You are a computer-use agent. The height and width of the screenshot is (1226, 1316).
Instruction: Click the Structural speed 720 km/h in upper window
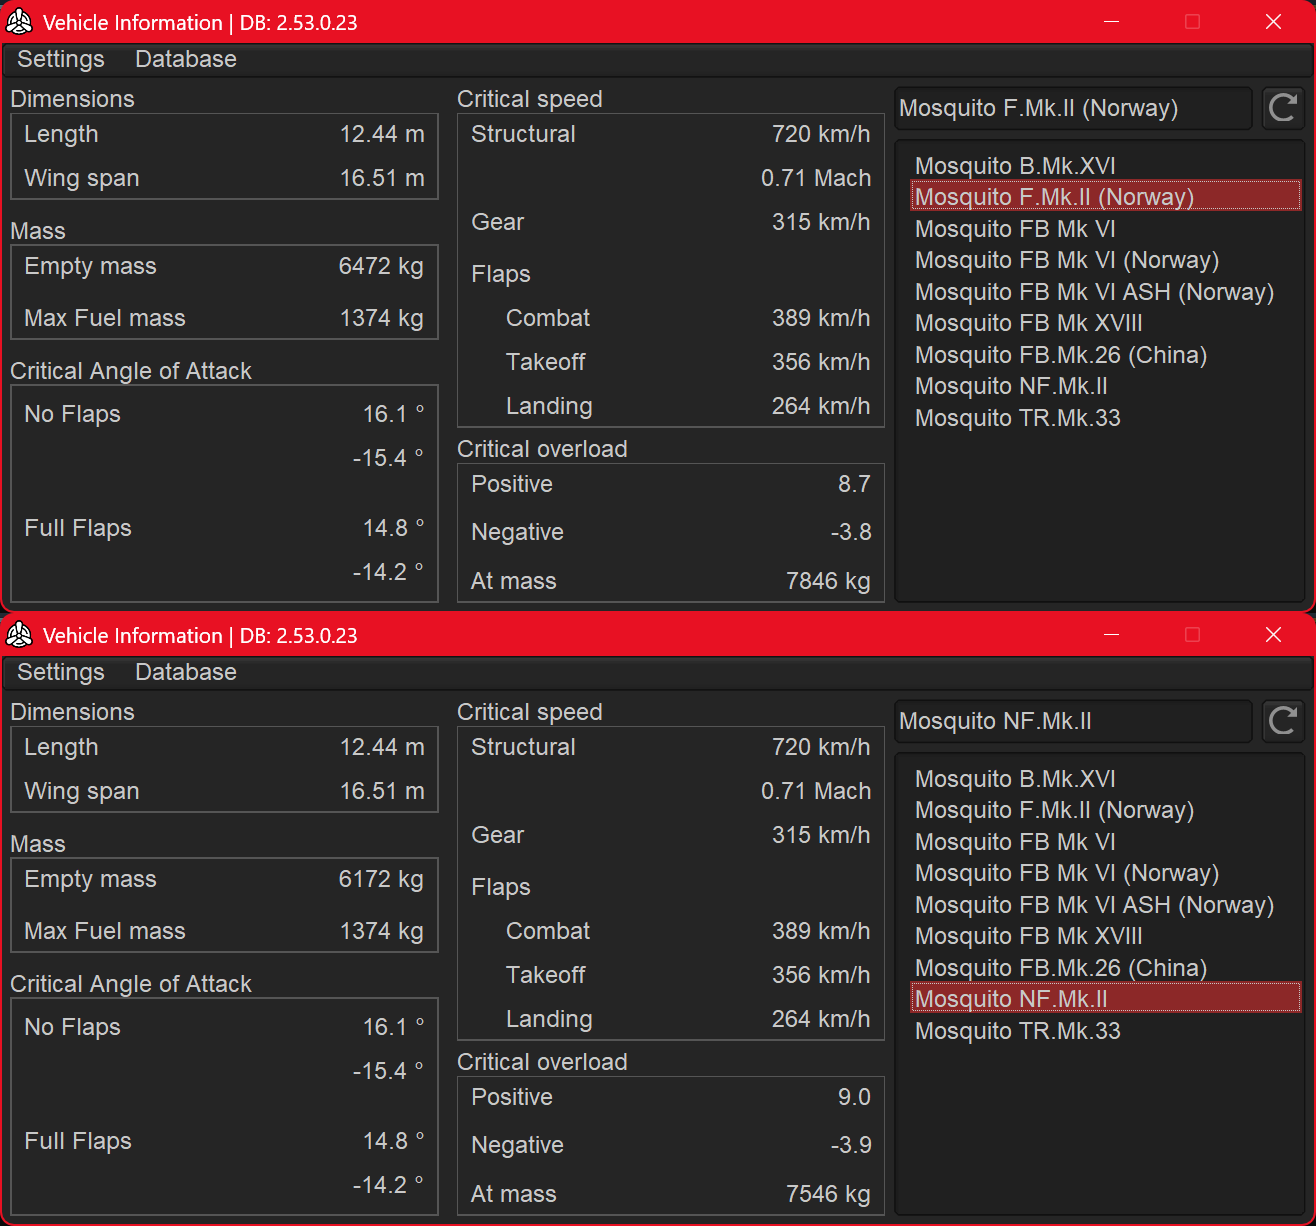point(821,134)
